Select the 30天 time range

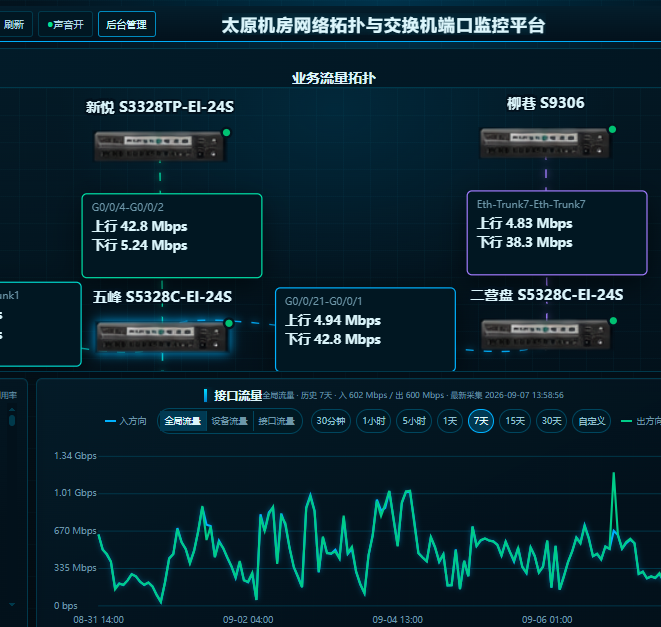click(551, 421)
